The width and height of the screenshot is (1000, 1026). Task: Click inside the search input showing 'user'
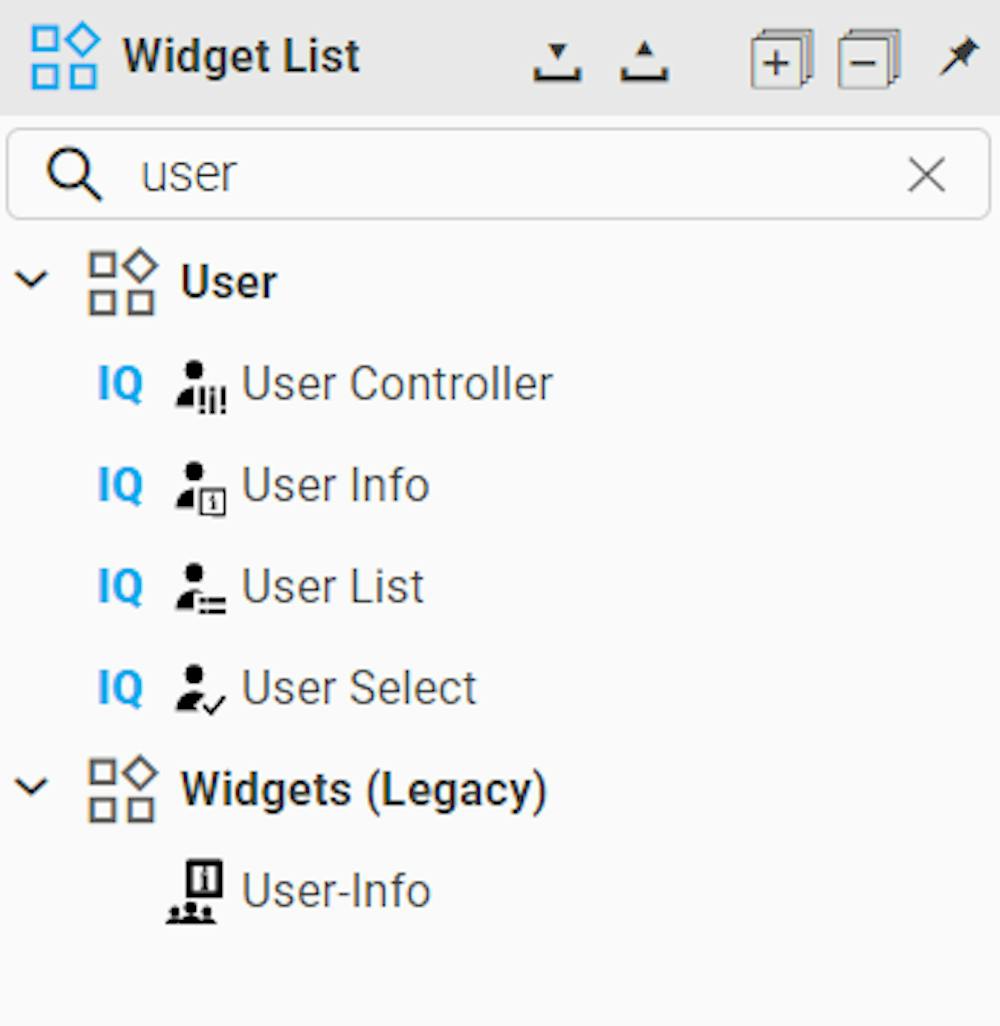[400, 174]
